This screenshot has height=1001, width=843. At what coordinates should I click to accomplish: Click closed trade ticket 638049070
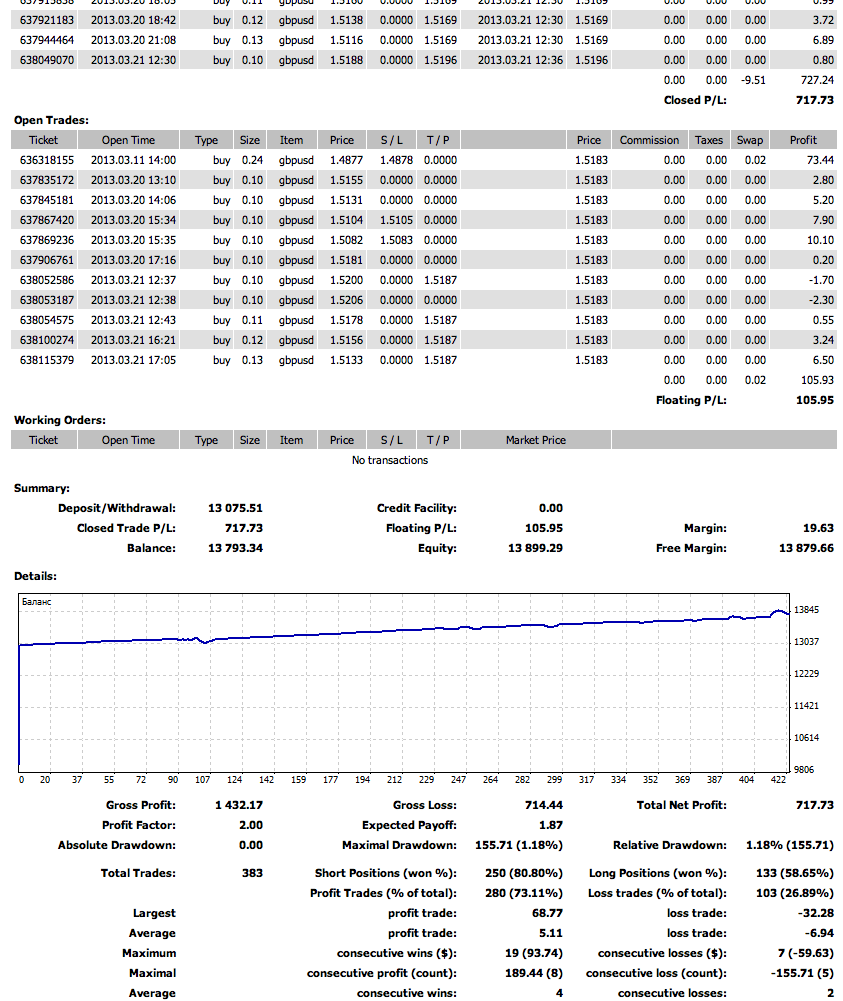(47, 60)
